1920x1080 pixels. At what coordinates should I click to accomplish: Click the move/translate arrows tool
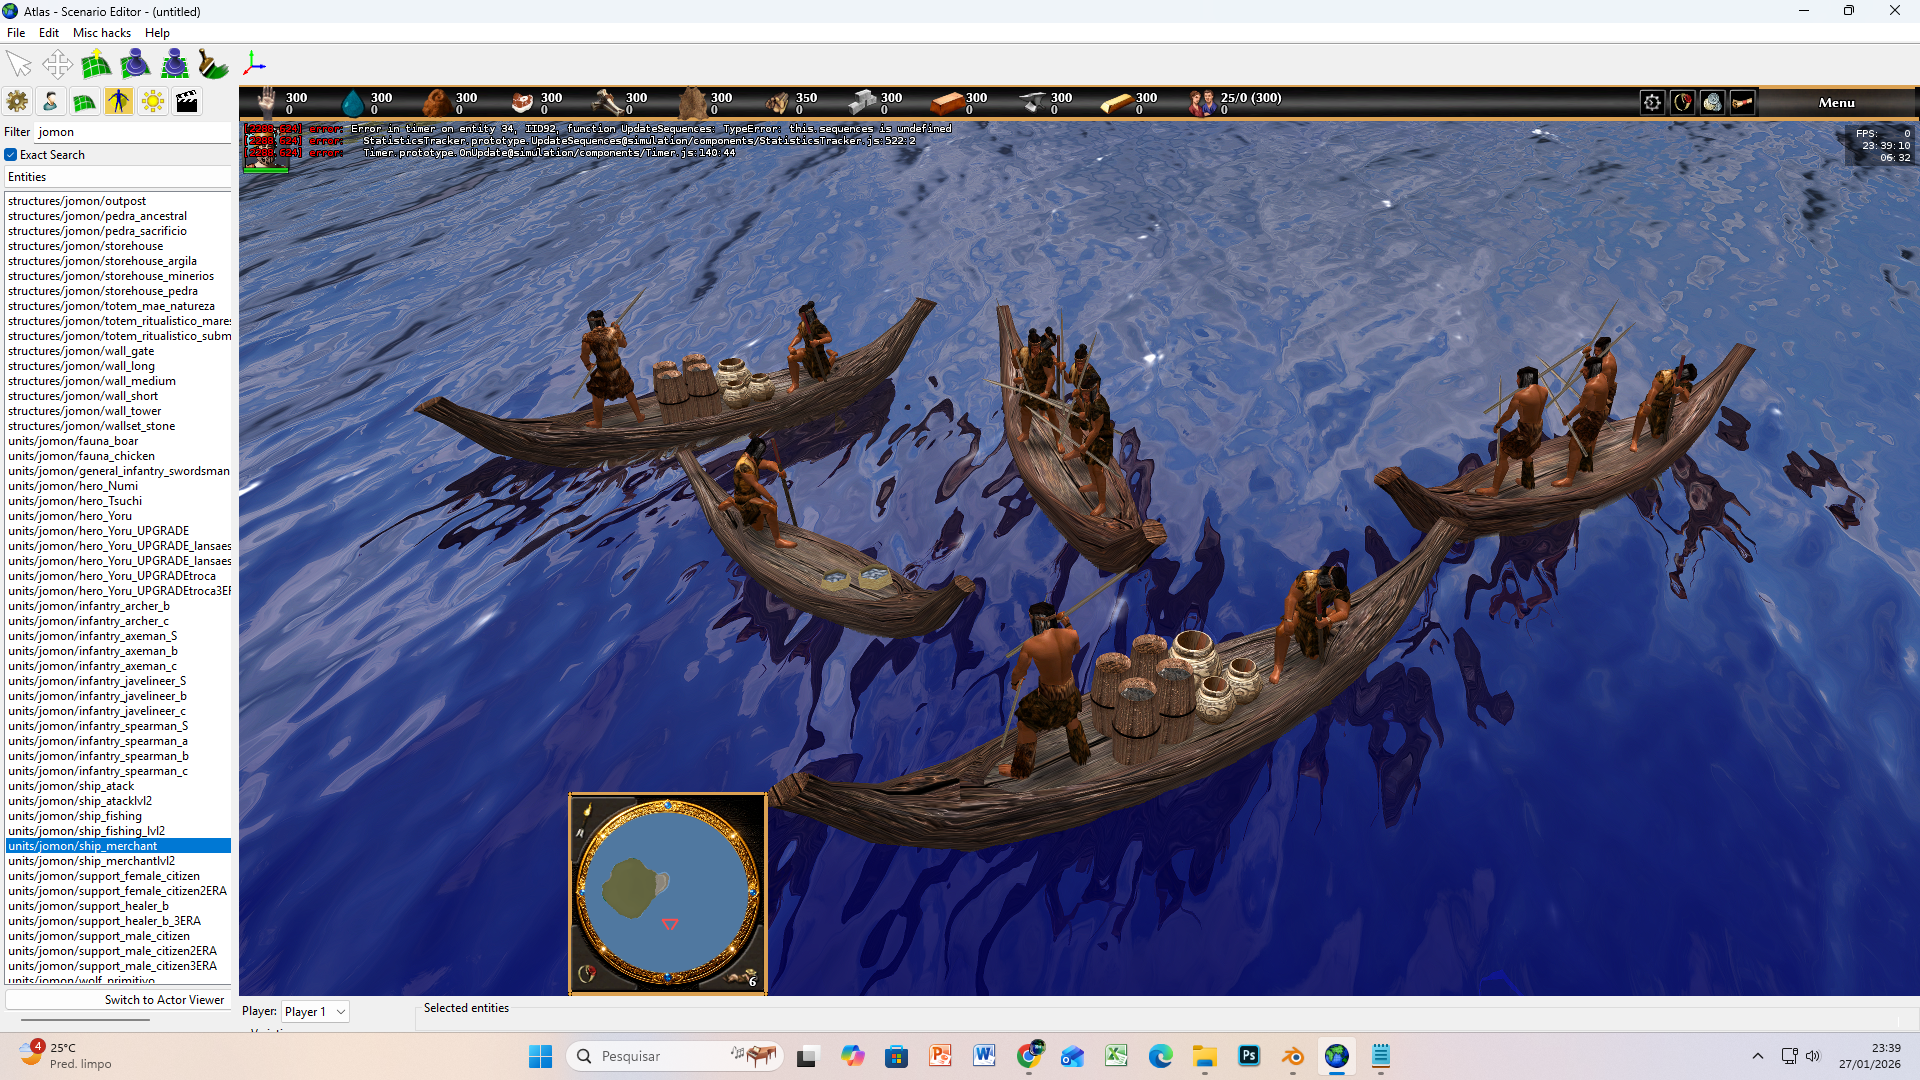tap(57, 65)
